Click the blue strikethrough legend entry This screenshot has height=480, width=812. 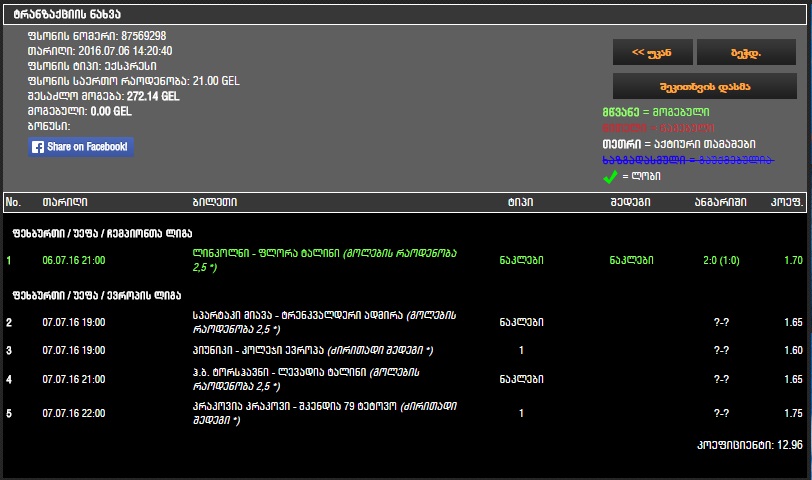(688, 161)
